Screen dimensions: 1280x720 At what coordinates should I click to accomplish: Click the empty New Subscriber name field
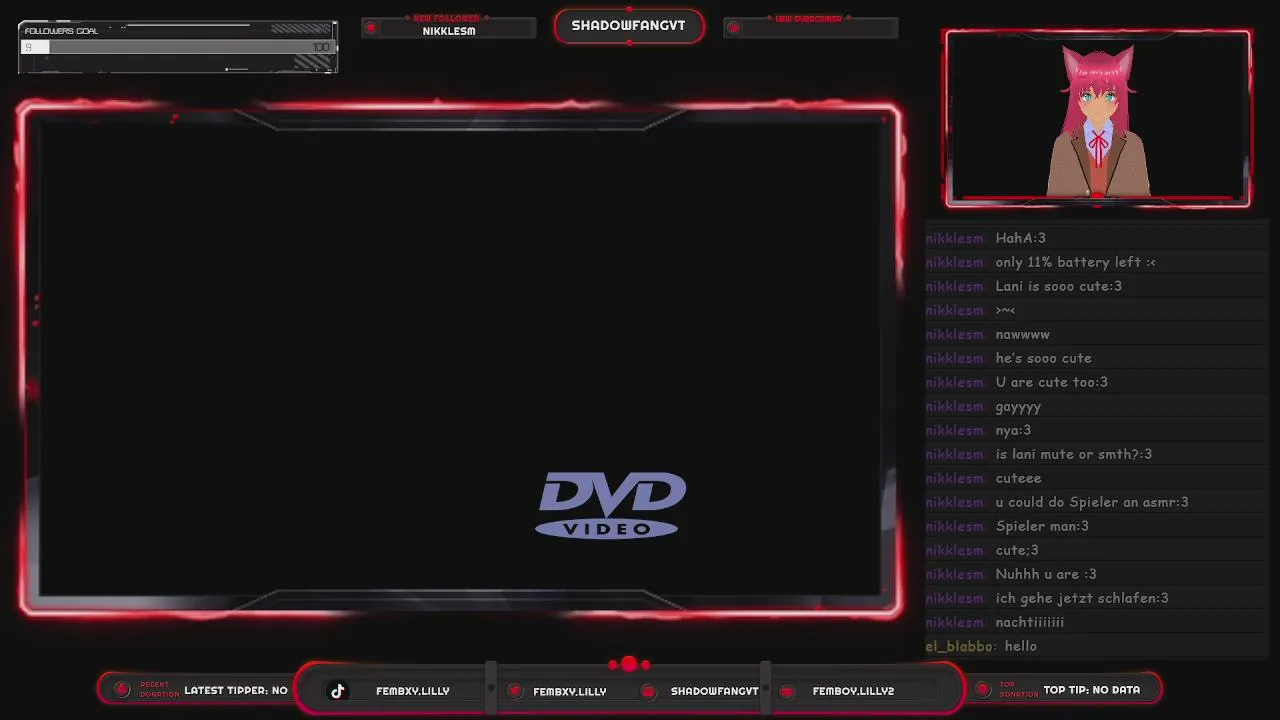tap(810, 30)
